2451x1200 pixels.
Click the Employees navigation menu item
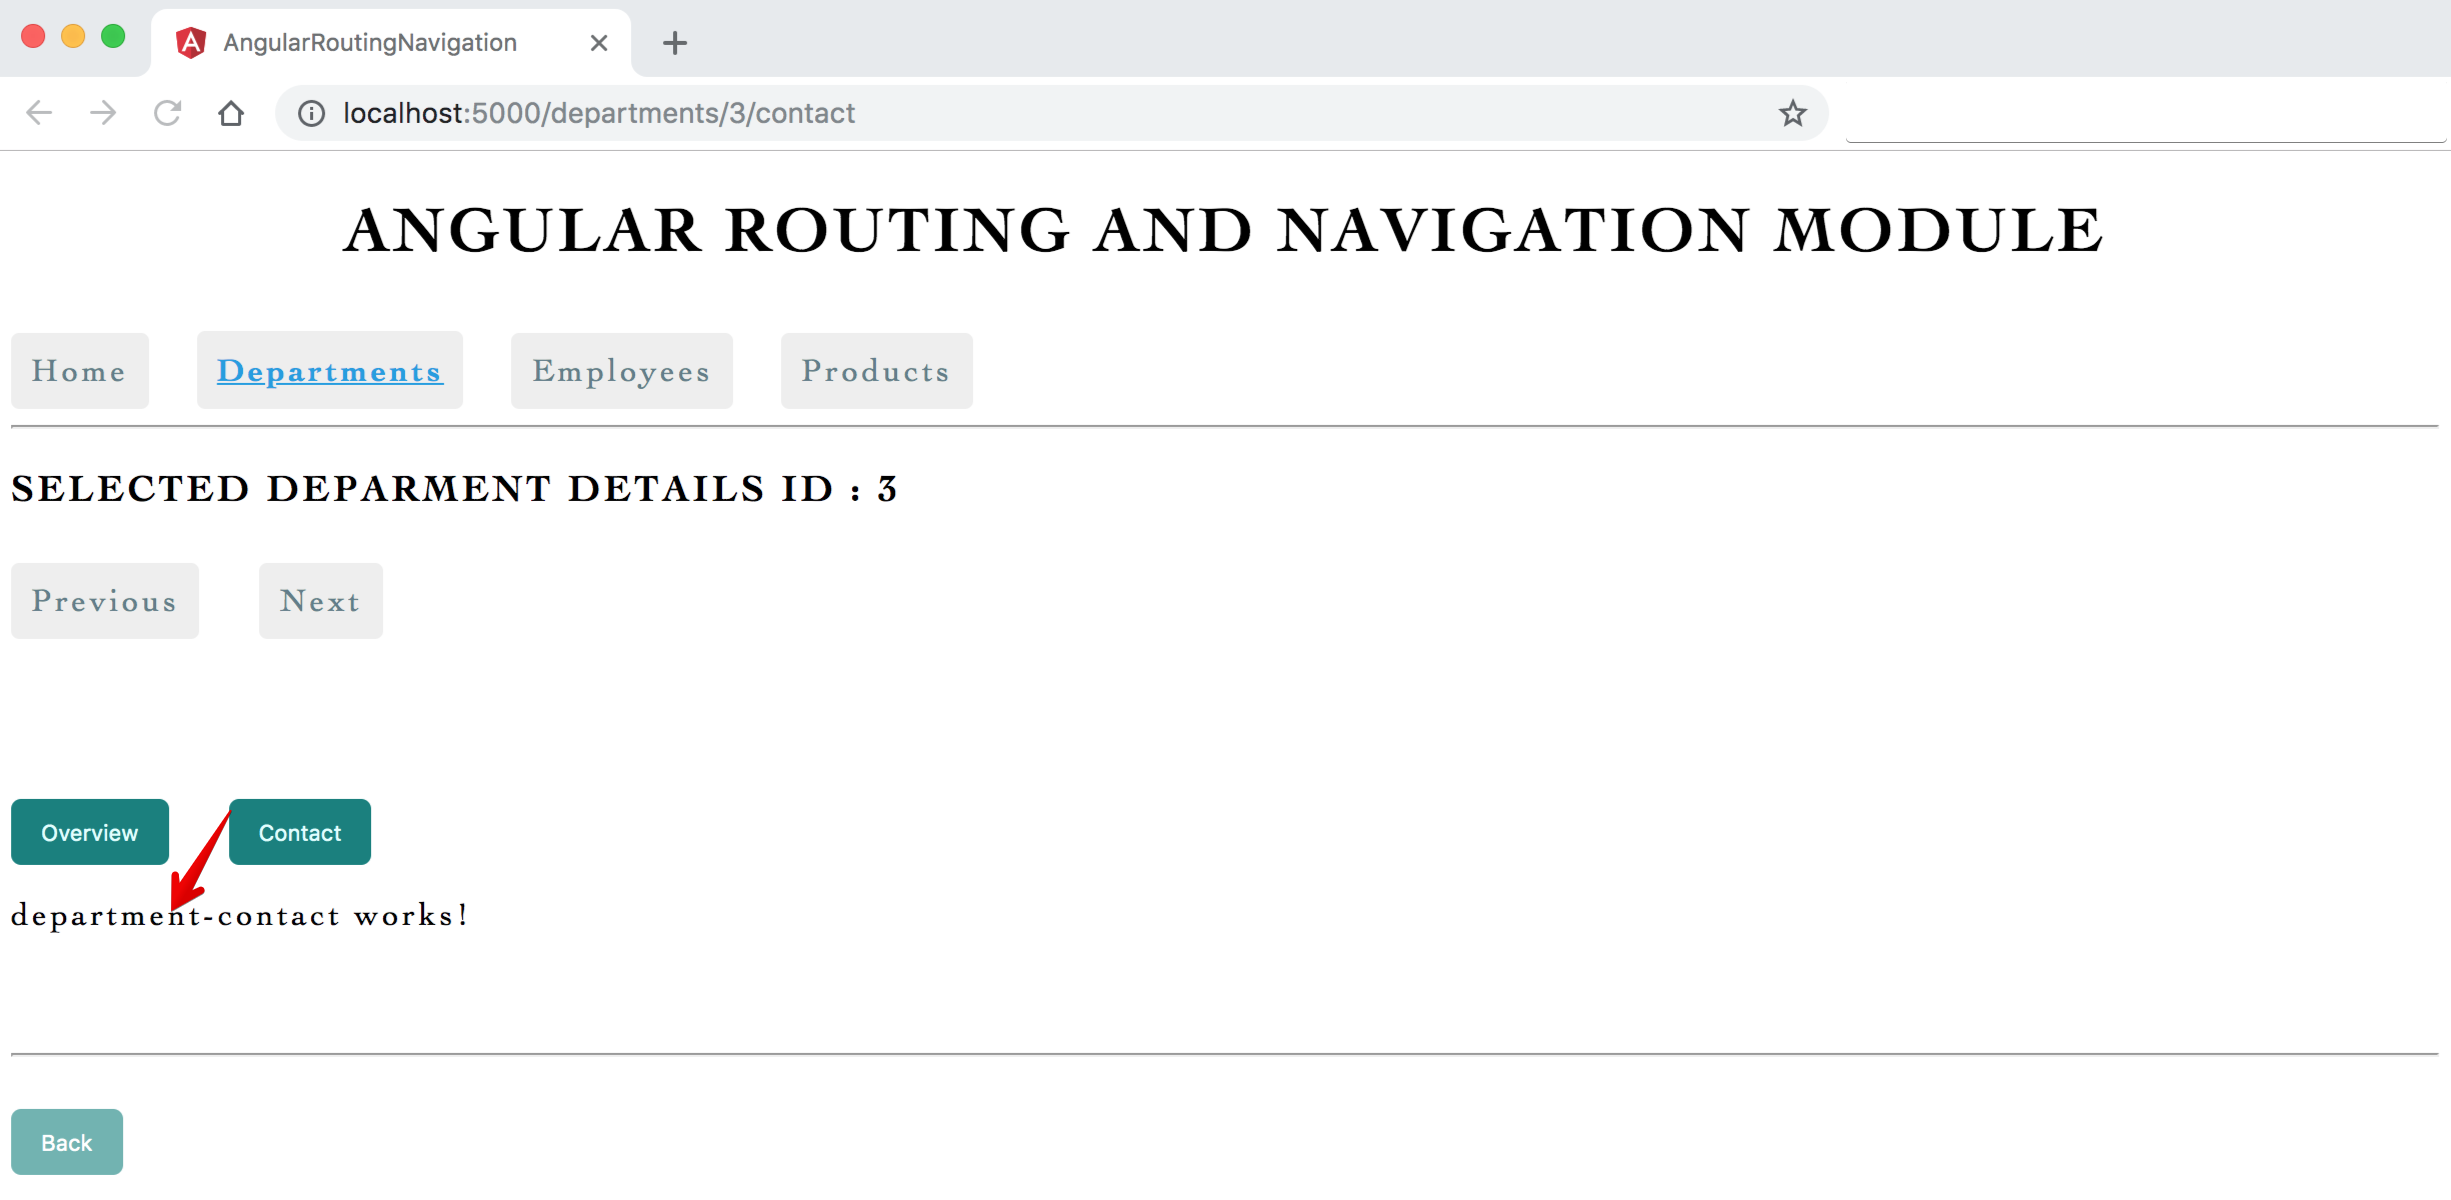coord(621,370)
